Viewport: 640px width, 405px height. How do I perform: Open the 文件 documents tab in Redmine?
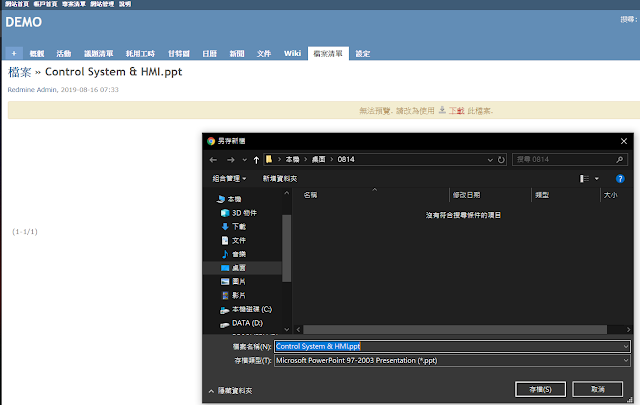pos(264,53)
